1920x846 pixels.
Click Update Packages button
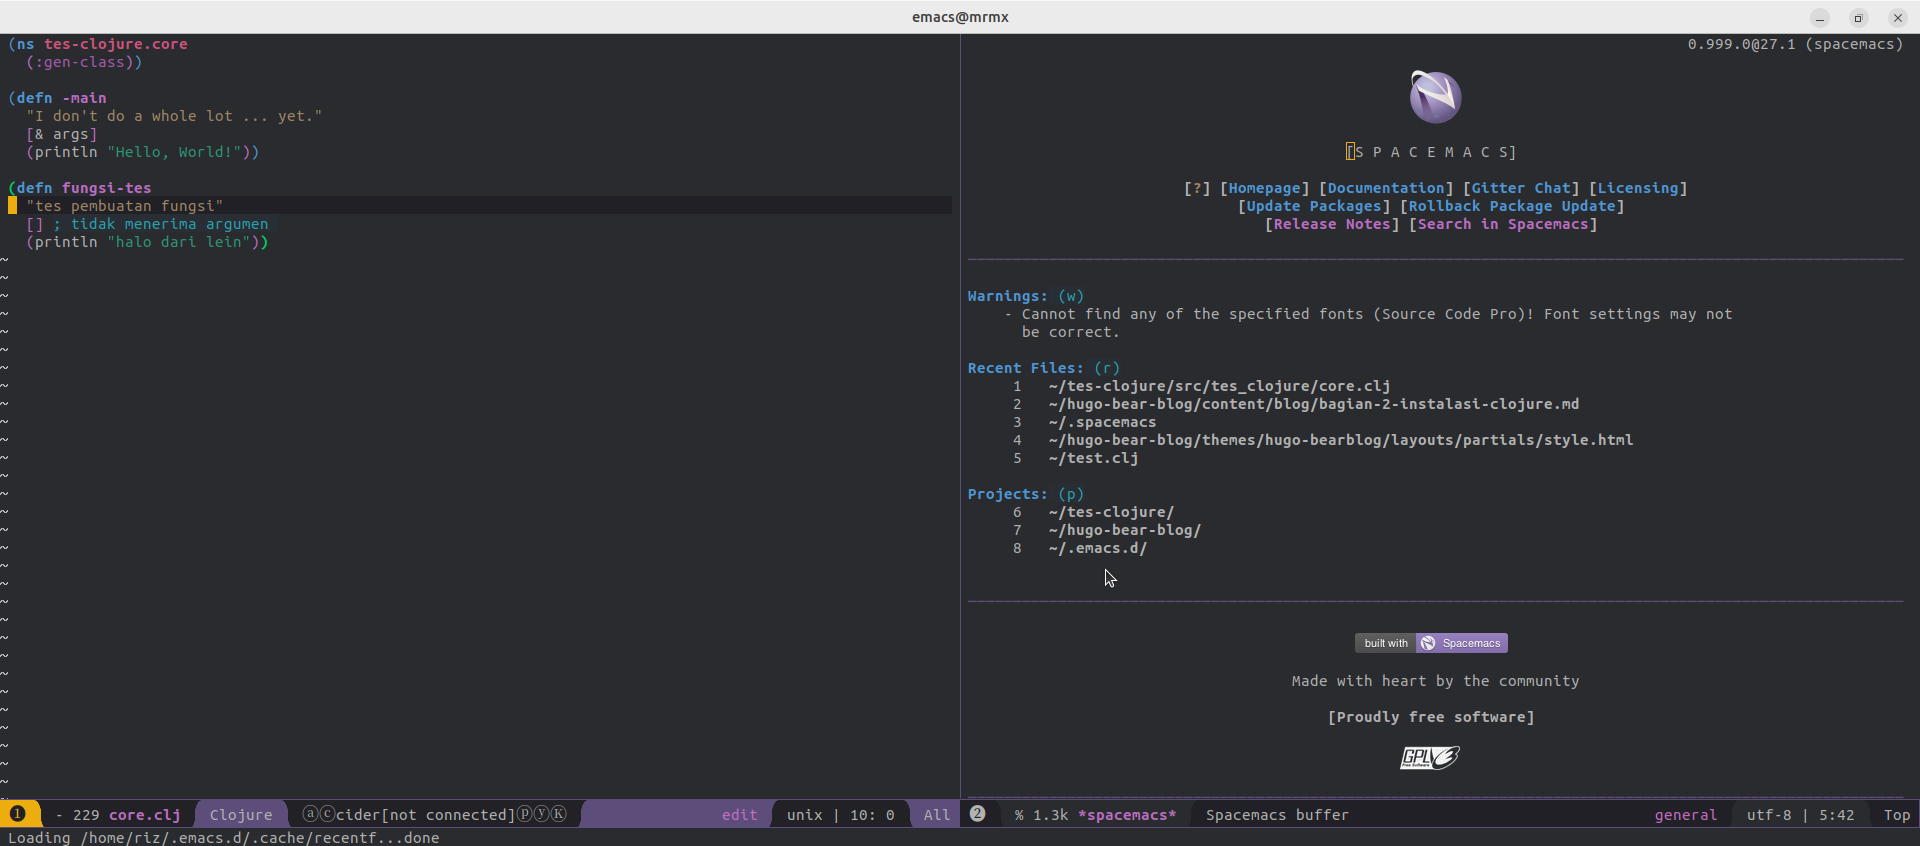tap(1314, 206)
